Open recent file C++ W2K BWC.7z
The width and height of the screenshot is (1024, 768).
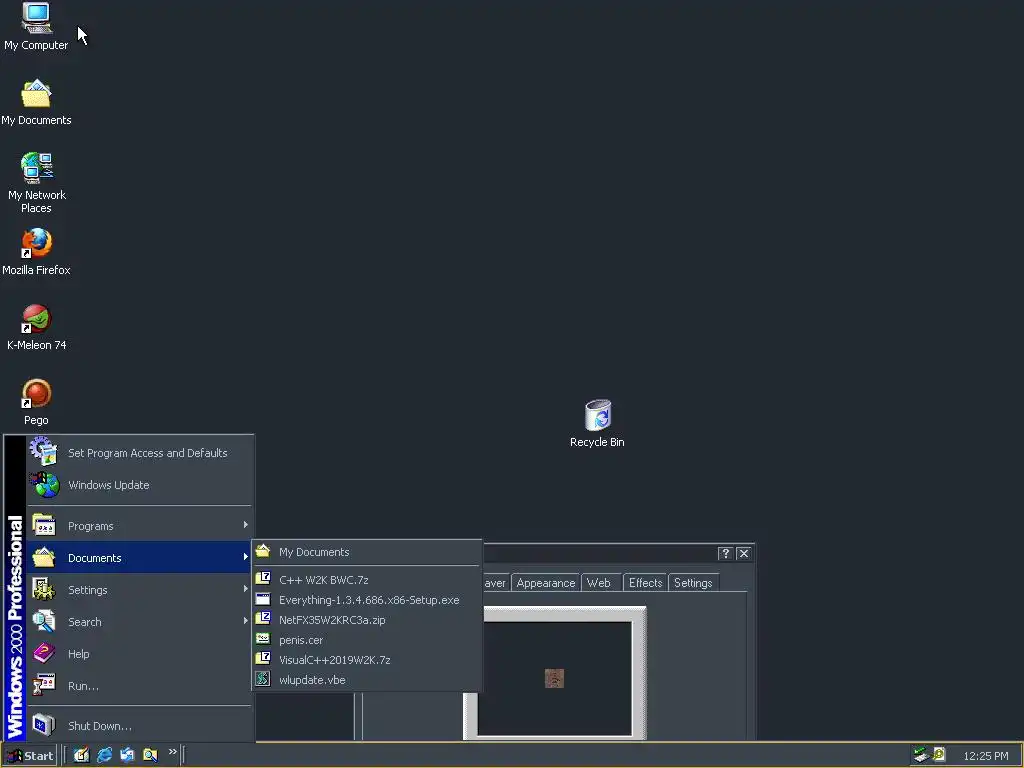(x=366, y=579)
